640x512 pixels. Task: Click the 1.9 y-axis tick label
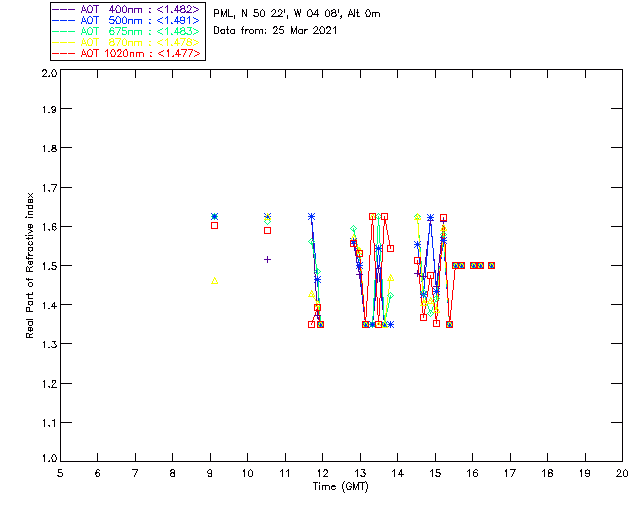(49, 109)
